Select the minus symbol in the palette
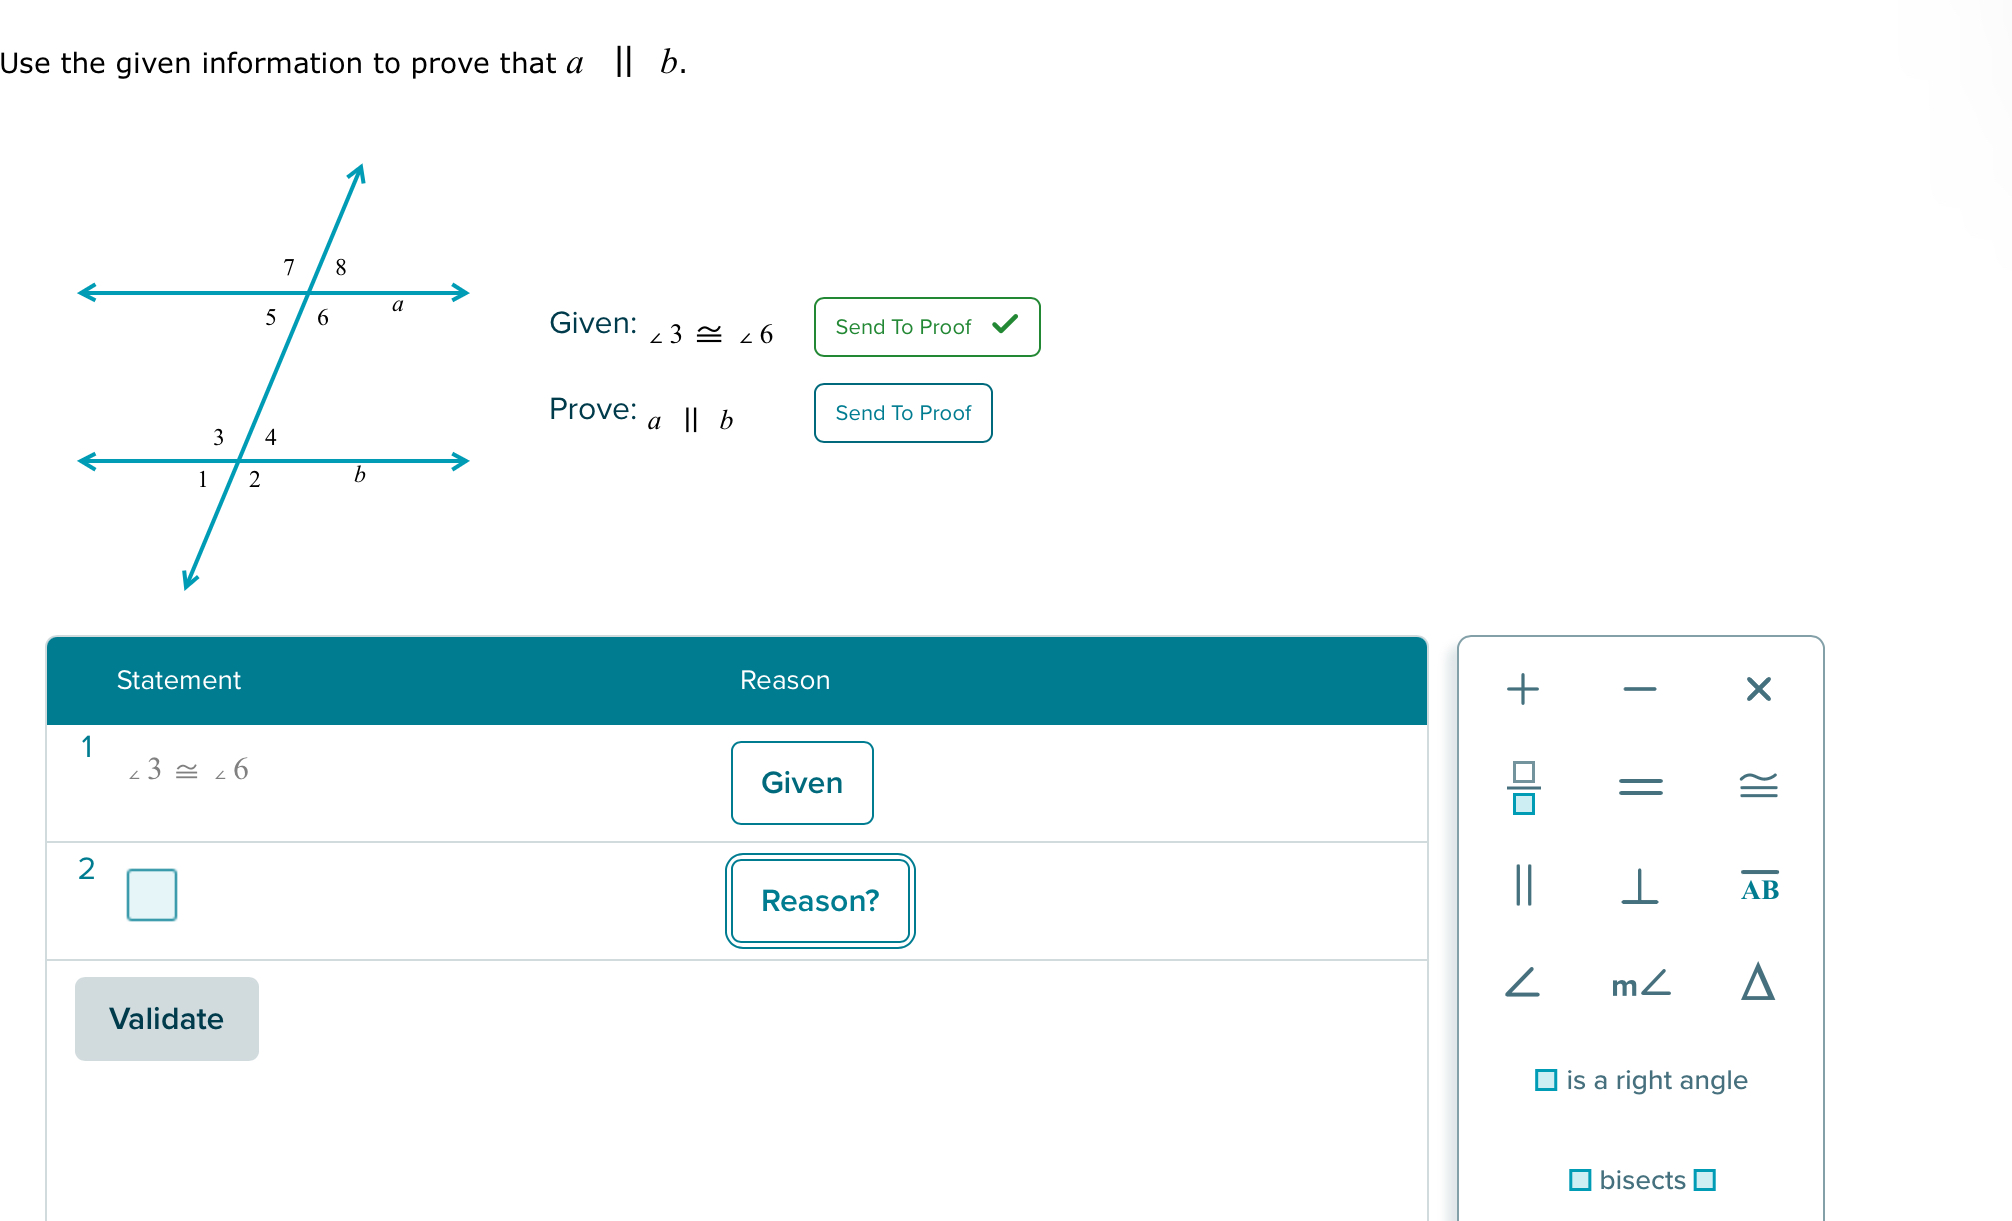Viewport: 2012px width, 1221px height. [x=1641, y=688]
